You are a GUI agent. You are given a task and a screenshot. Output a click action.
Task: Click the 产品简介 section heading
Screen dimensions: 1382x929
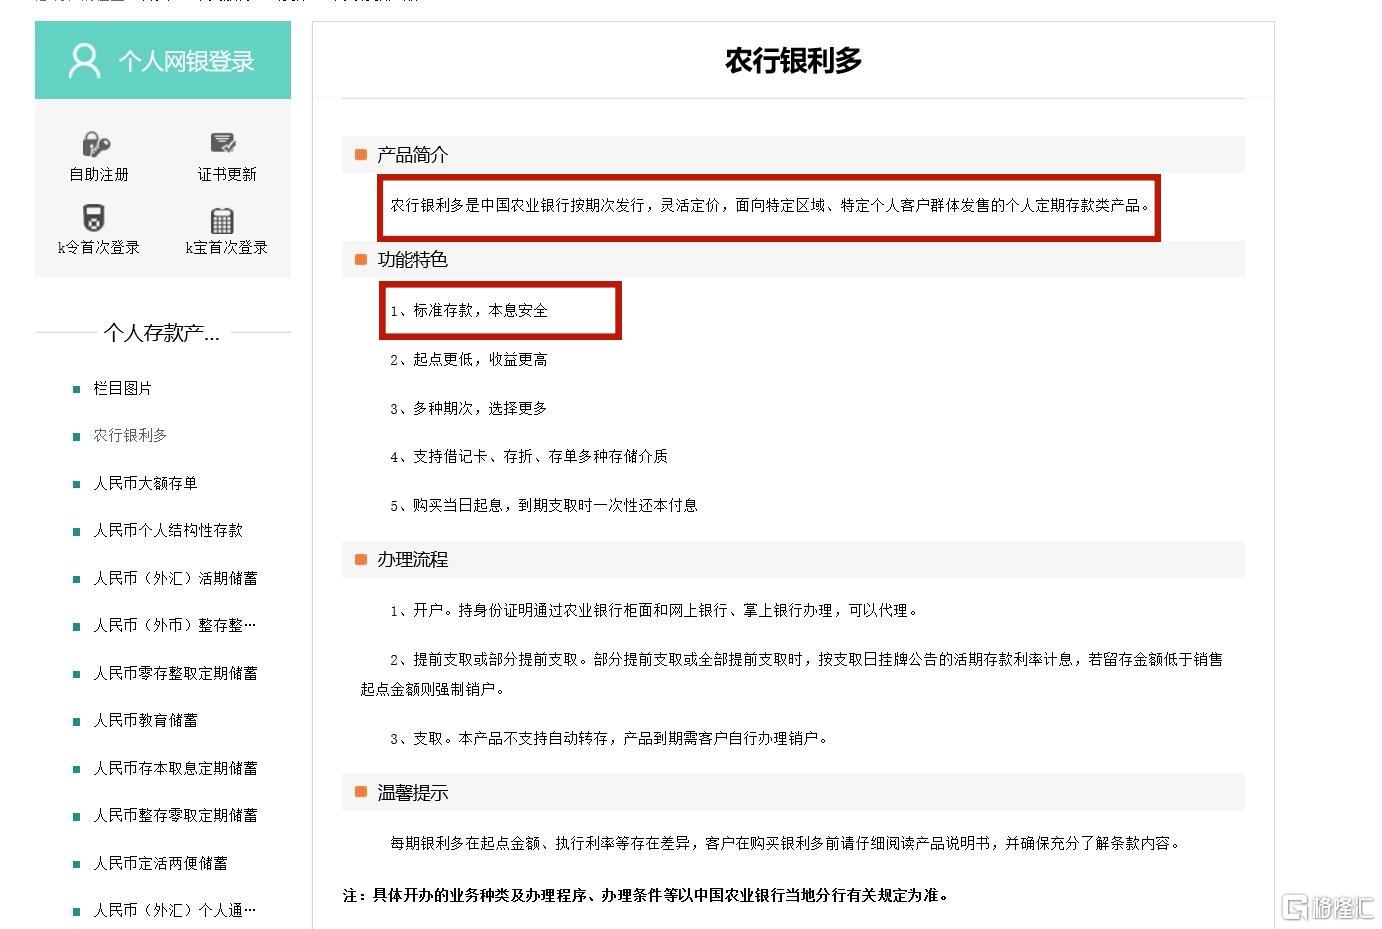(x=412, y=155)
